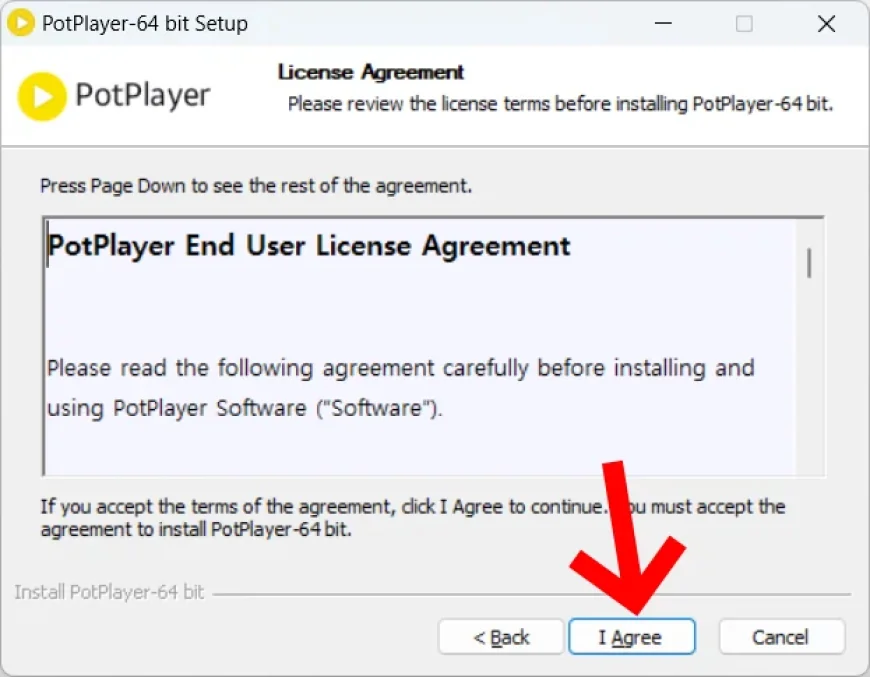The image size is (870, 677).
Task: Click the 'PotPlayer-64 bit Setup' window title
Action: pos(145,24)
